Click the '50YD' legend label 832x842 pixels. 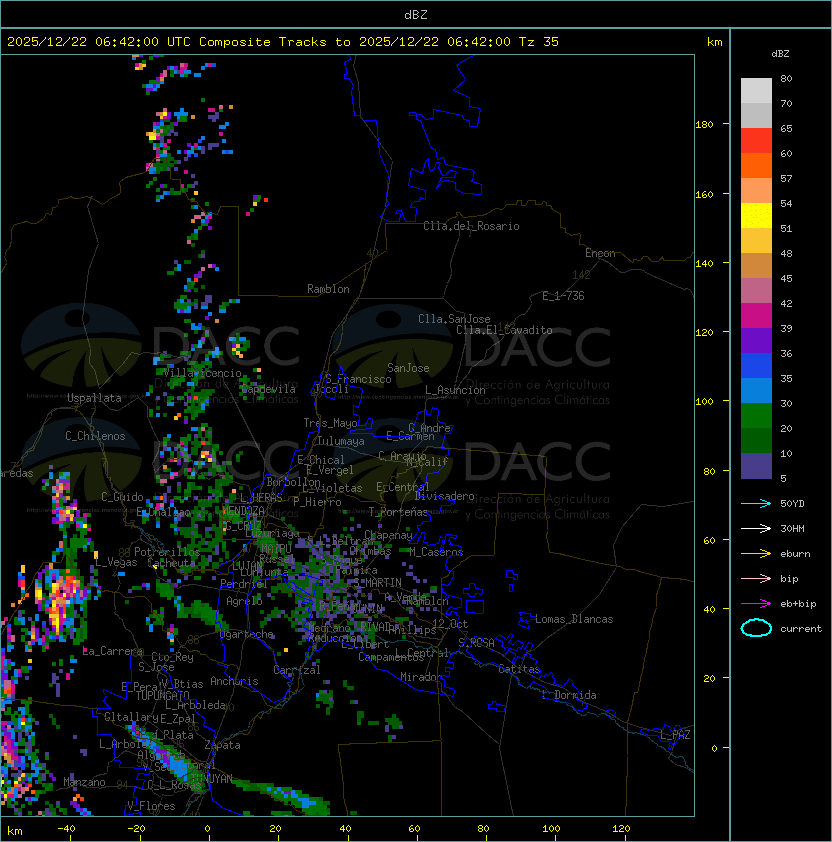[x=792, y=504]
